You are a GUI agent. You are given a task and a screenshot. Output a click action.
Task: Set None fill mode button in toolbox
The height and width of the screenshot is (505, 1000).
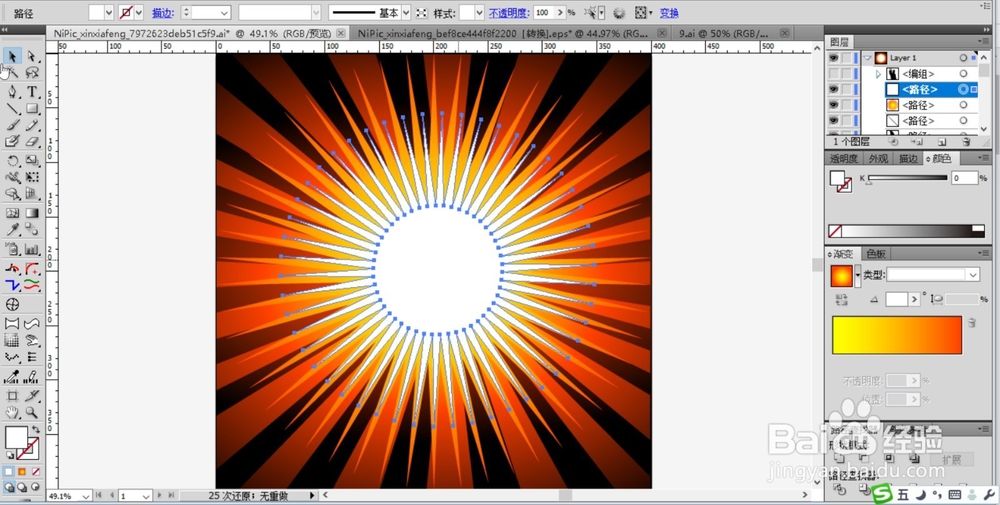click(36, 472)
